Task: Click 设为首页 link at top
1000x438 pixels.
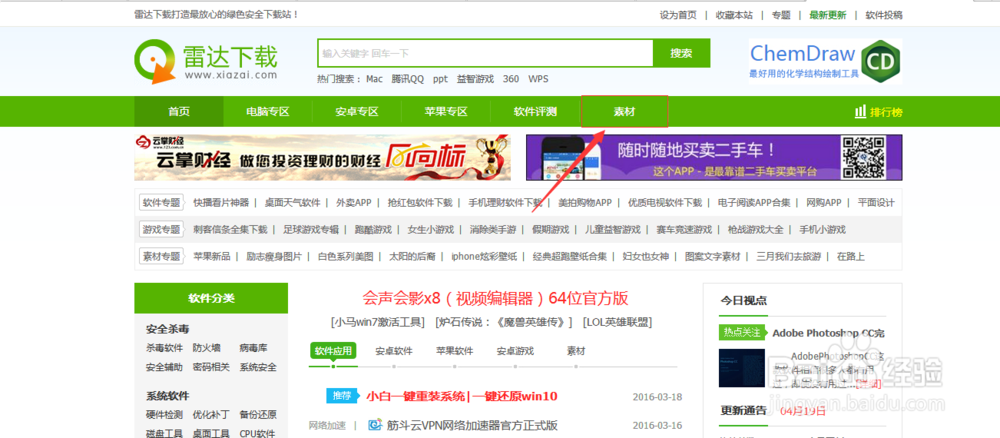Action: (678, 15)
